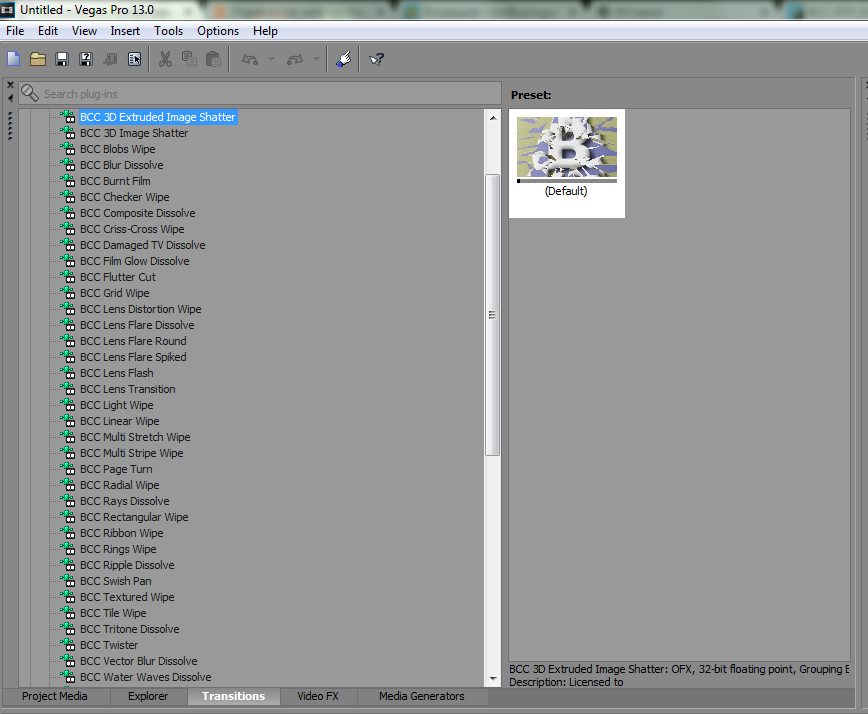868x714 pixels.
Task: Open the Undo history dropdown arrow
Action: (x=271, y=59)
